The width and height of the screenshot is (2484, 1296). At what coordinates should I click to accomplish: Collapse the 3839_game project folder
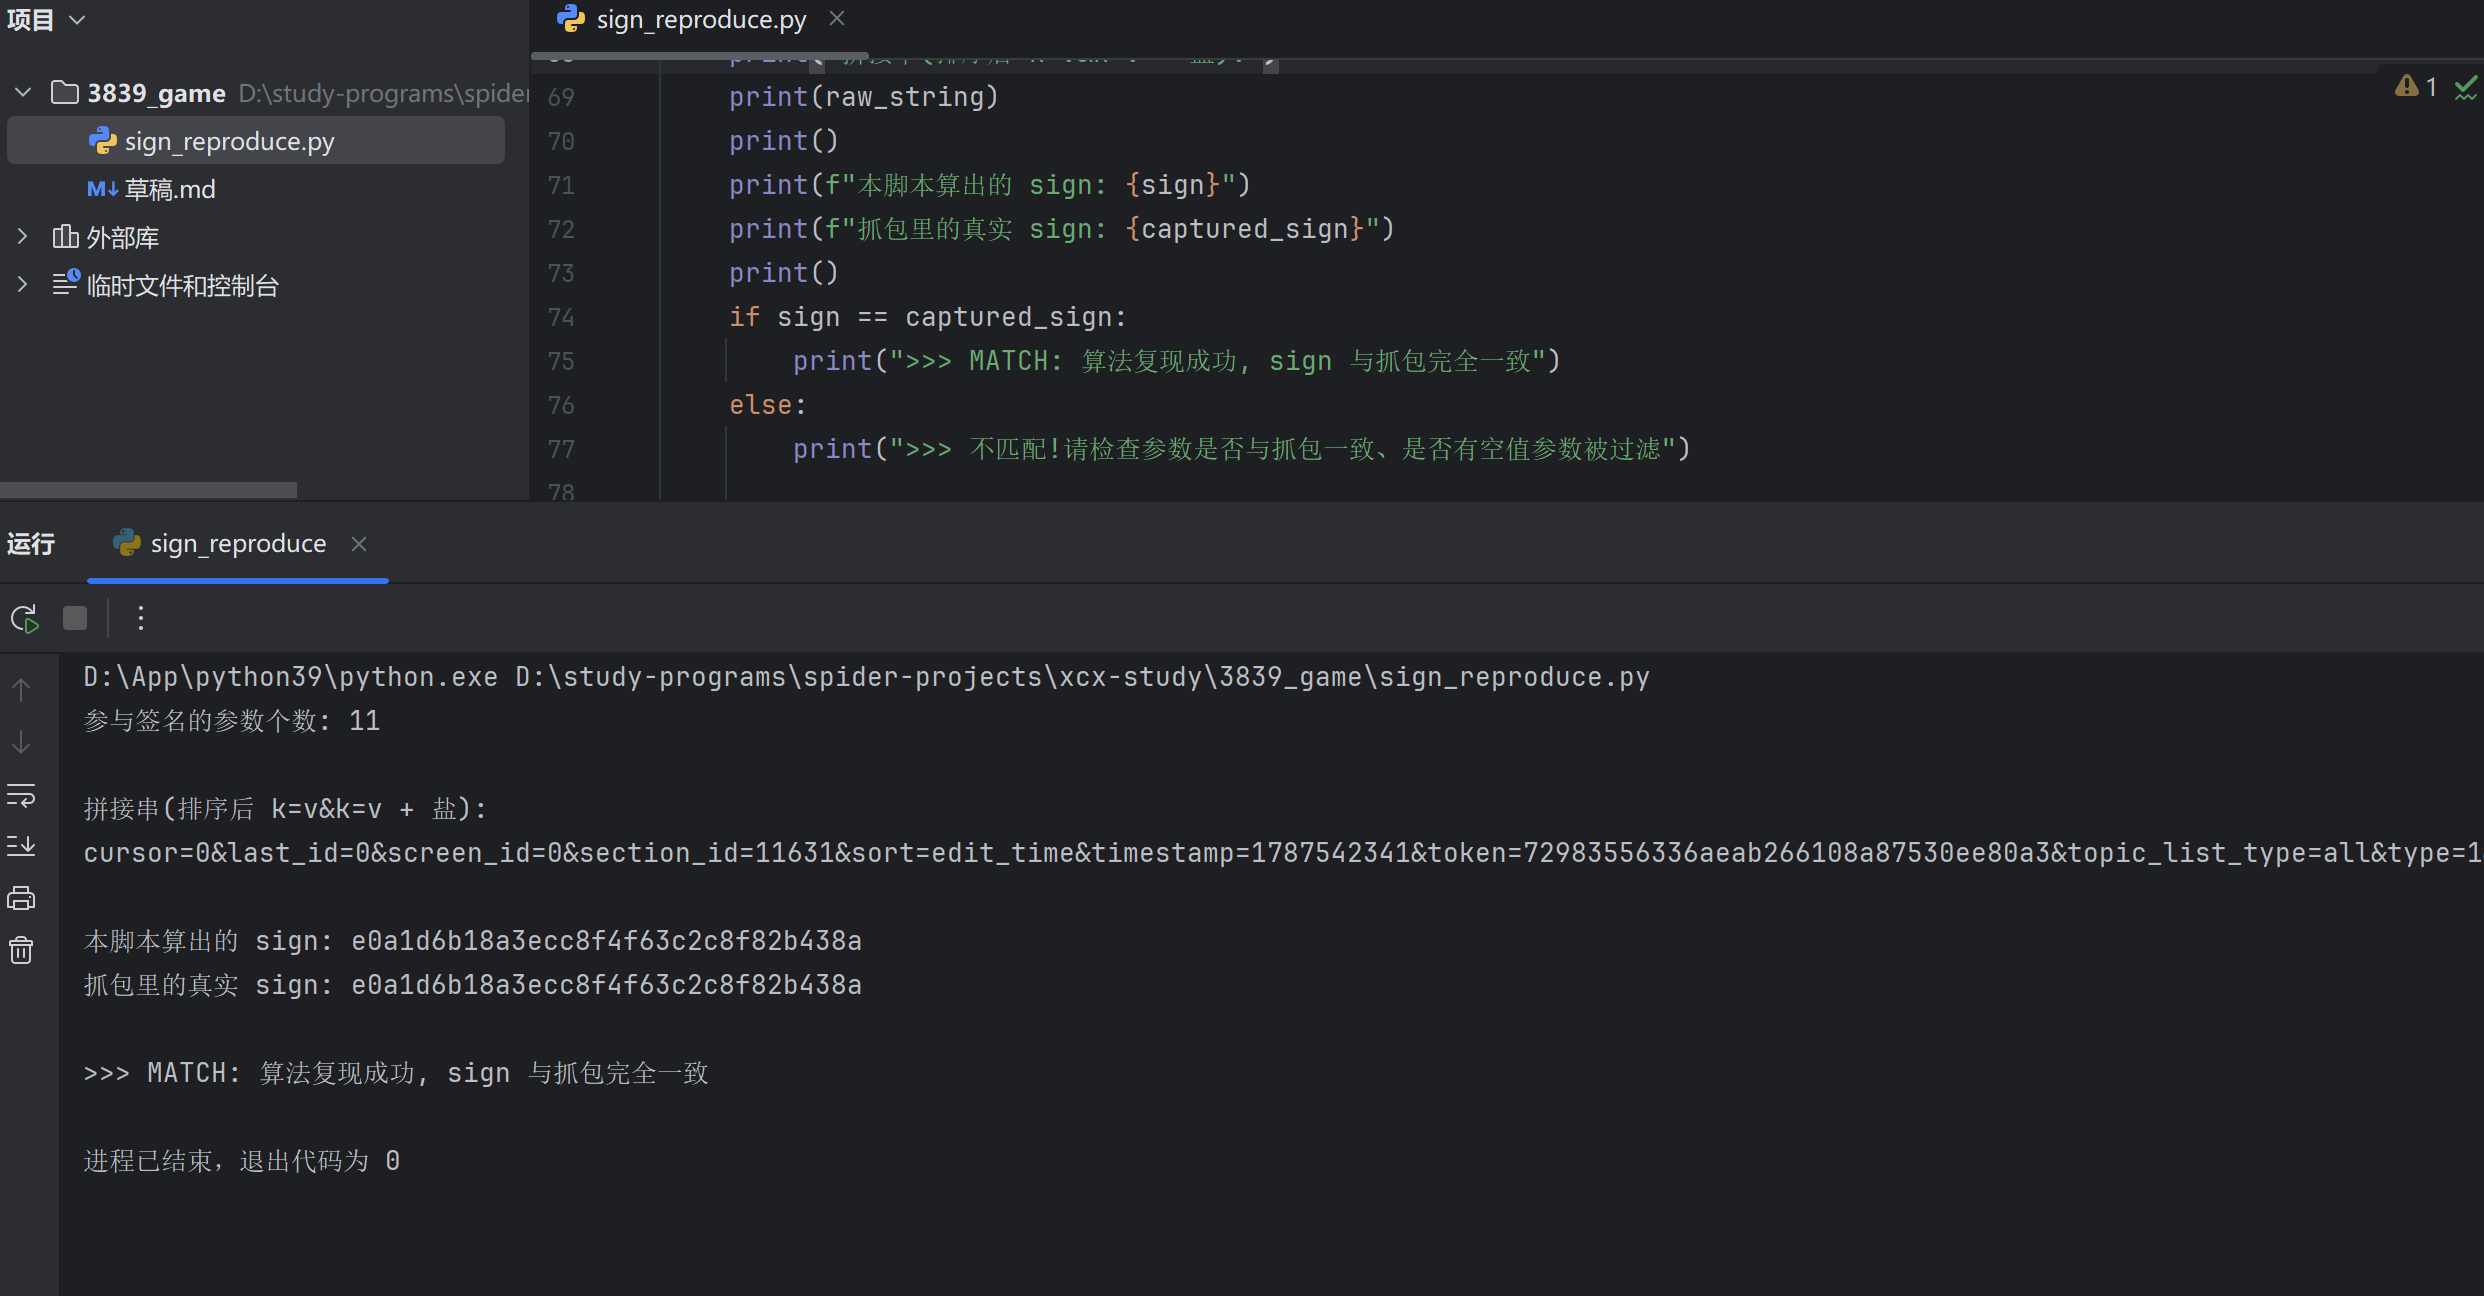(23, 93)
